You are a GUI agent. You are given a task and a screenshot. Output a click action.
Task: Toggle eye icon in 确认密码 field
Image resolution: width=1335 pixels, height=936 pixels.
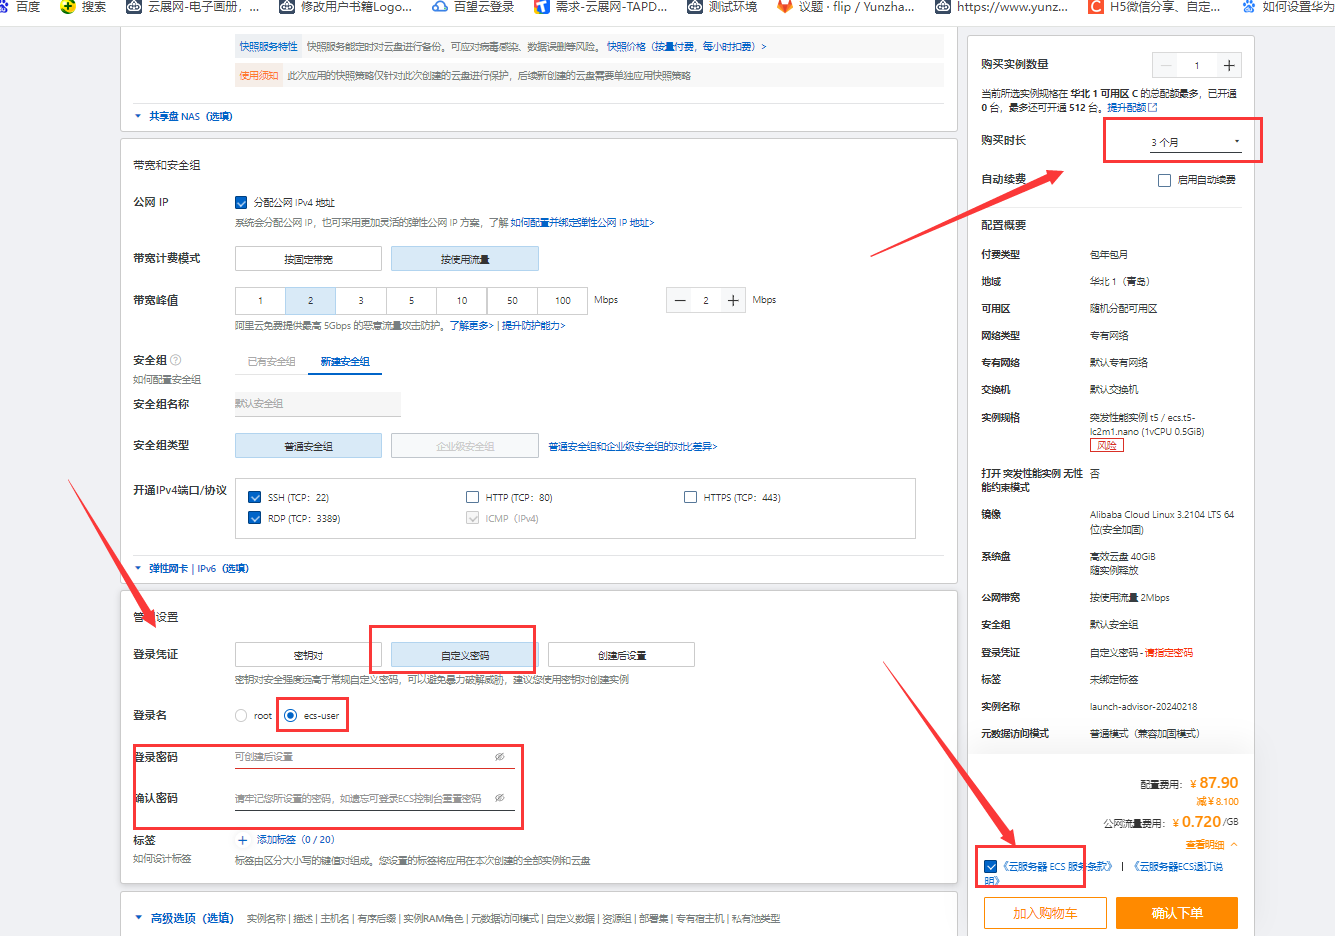[499, 798]
